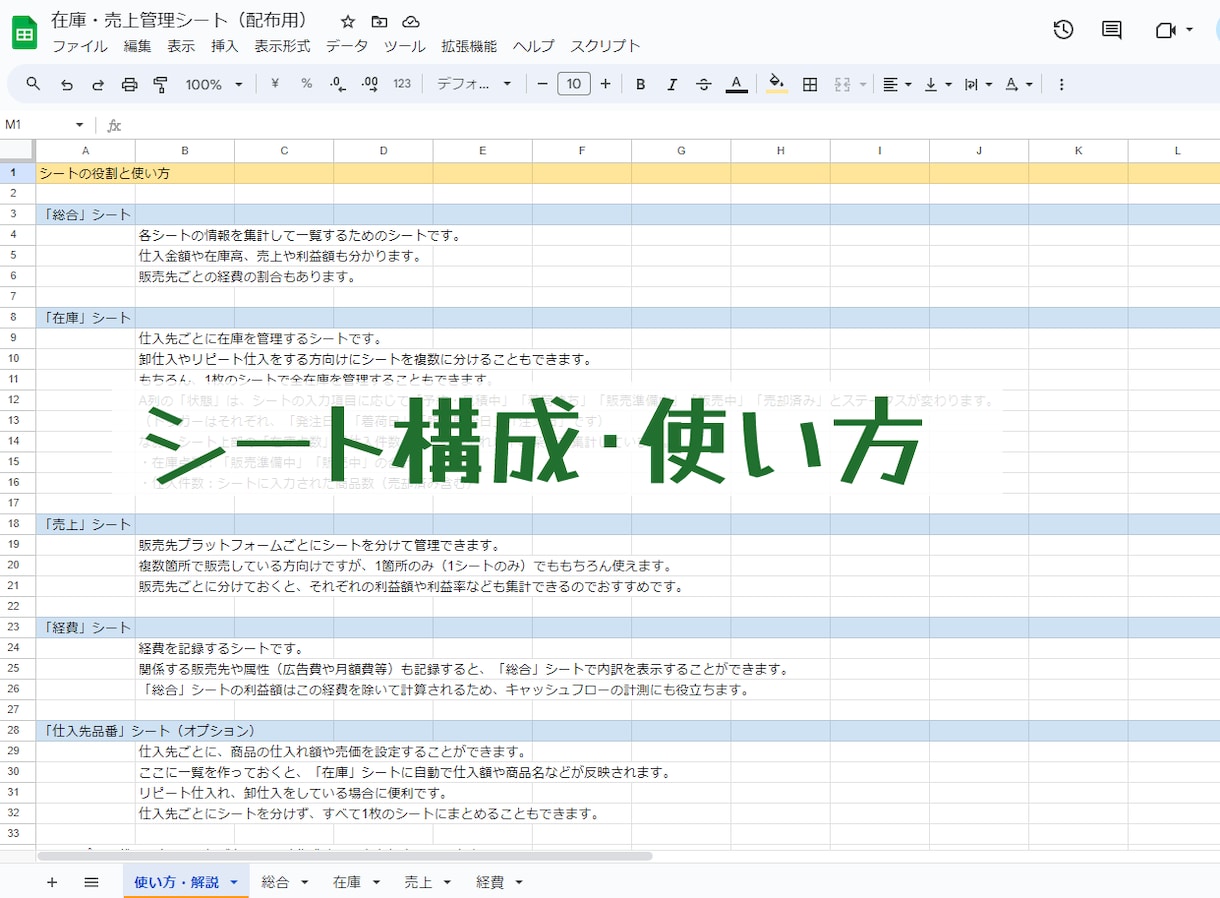Show more toolbar options

1061,84
